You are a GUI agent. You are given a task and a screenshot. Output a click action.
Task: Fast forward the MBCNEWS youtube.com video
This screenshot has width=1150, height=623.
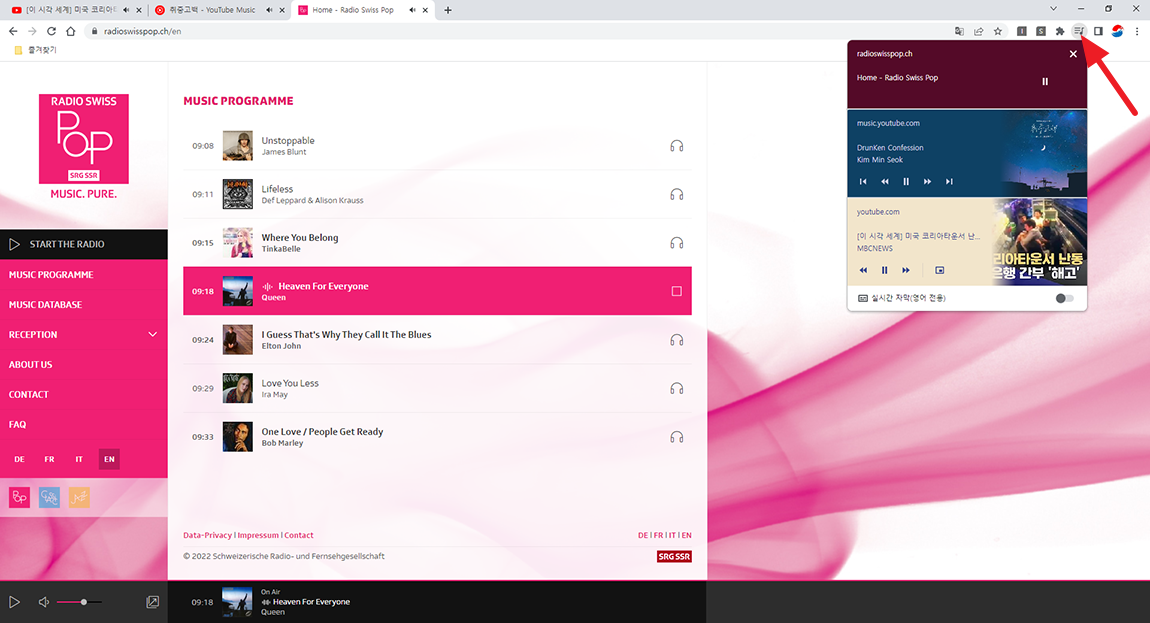click(x=906, y=270)
